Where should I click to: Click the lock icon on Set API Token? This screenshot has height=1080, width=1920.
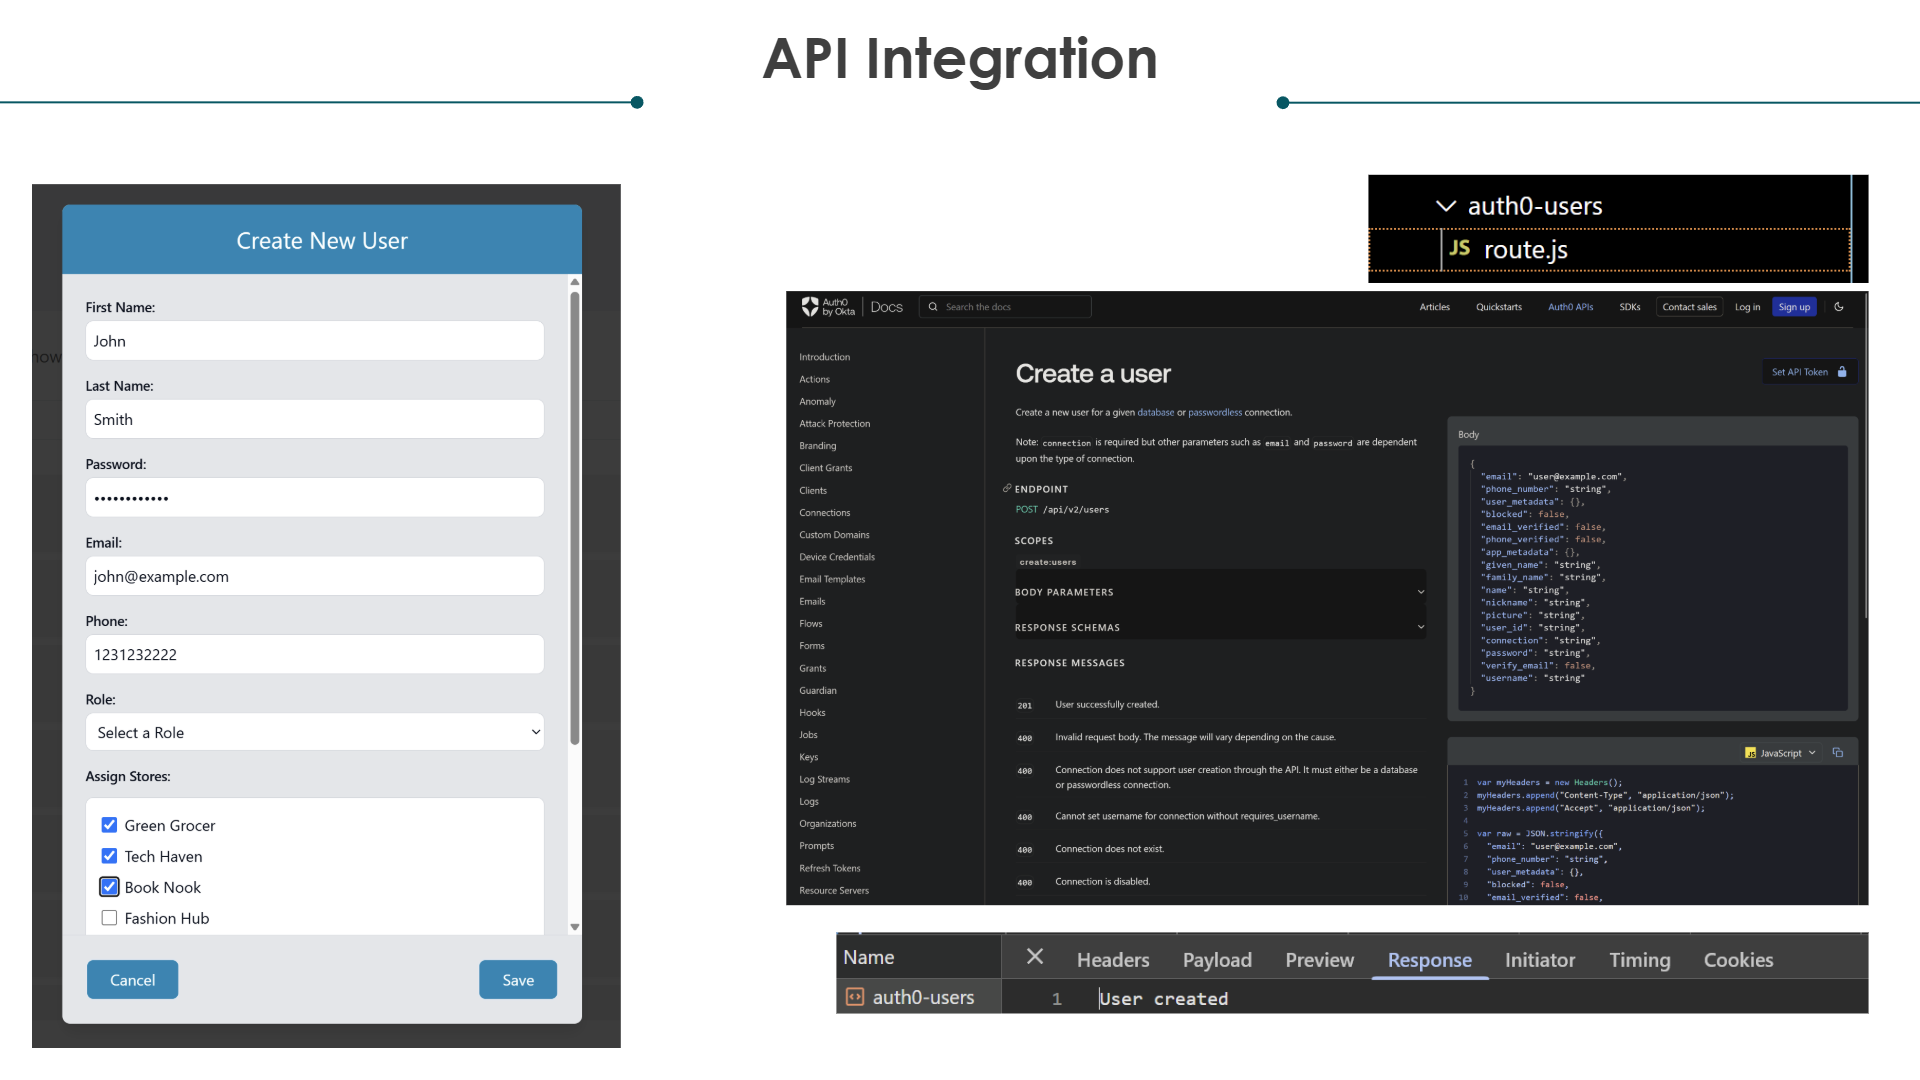(x=1842, y=372)
